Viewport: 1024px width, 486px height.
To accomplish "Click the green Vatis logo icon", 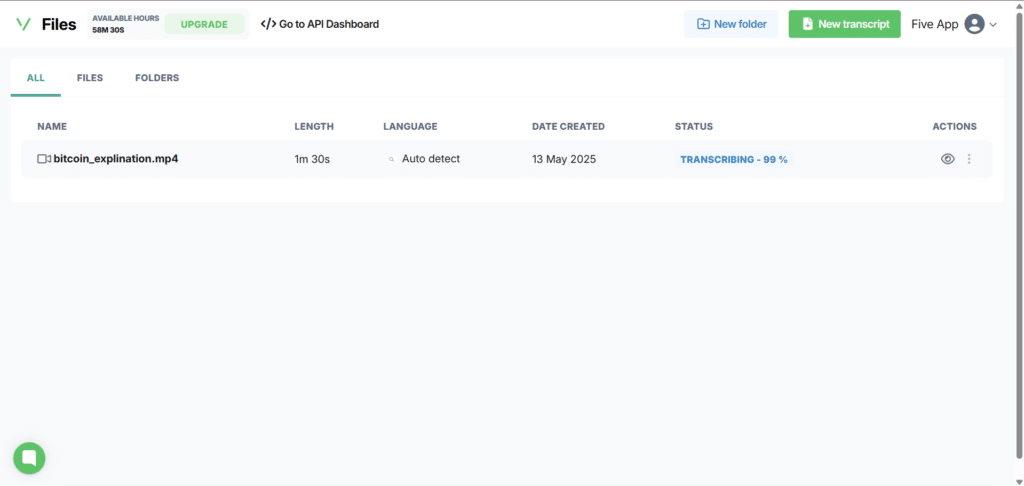I will pyautogui.click(x=24, y=24).
